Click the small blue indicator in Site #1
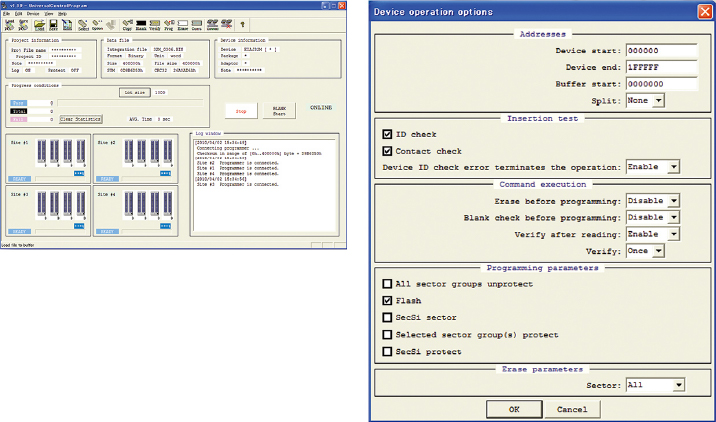The image size is (716, 422). point(79,174)
